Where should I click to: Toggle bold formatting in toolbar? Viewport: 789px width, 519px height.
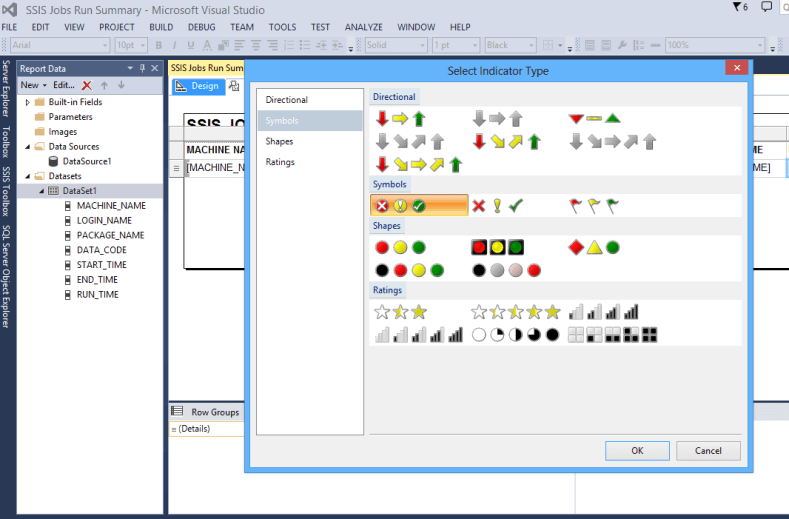tap(159, 45)
